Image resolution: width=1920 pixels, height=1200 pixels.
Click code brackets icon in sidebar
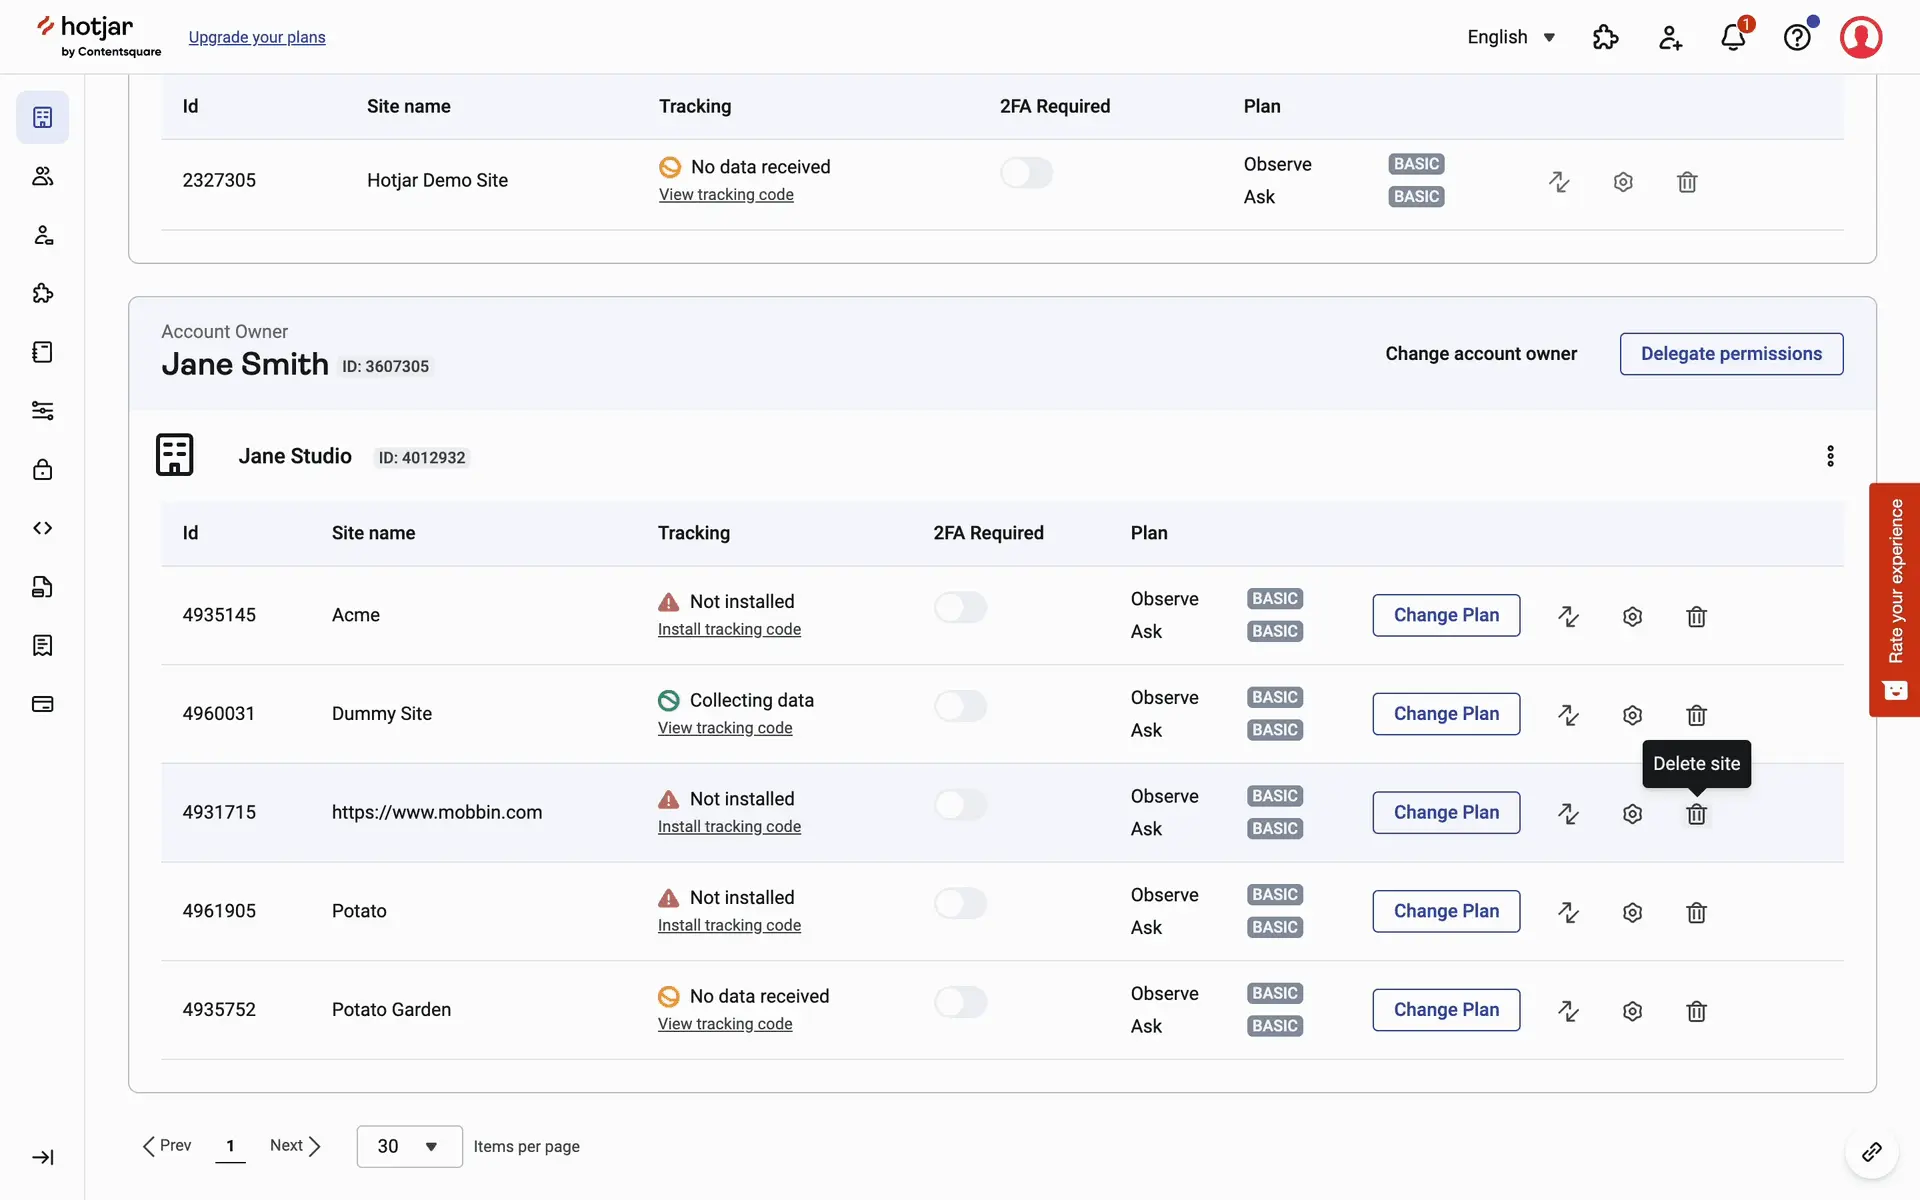[42, 528]
